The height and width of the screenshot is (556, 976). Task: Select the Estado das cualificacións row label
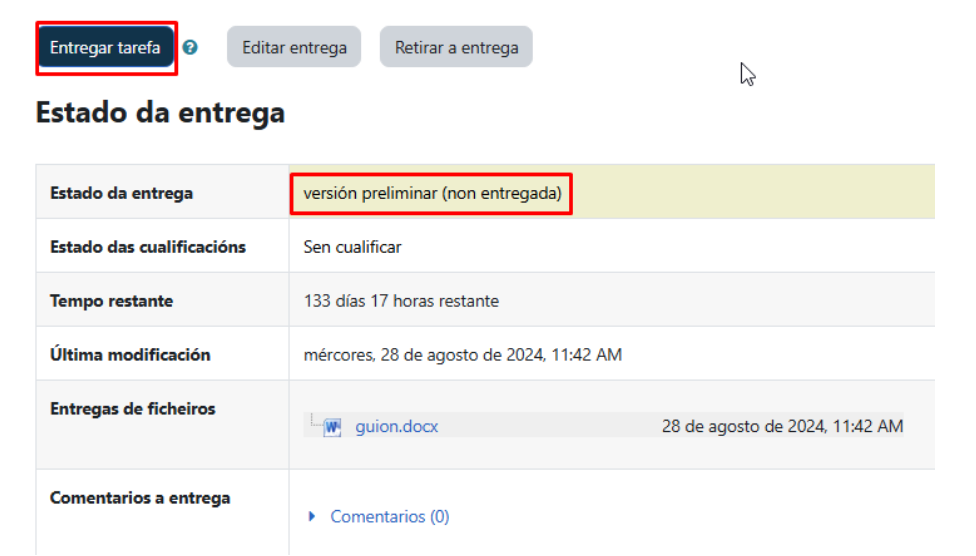[x=147, y=247]
